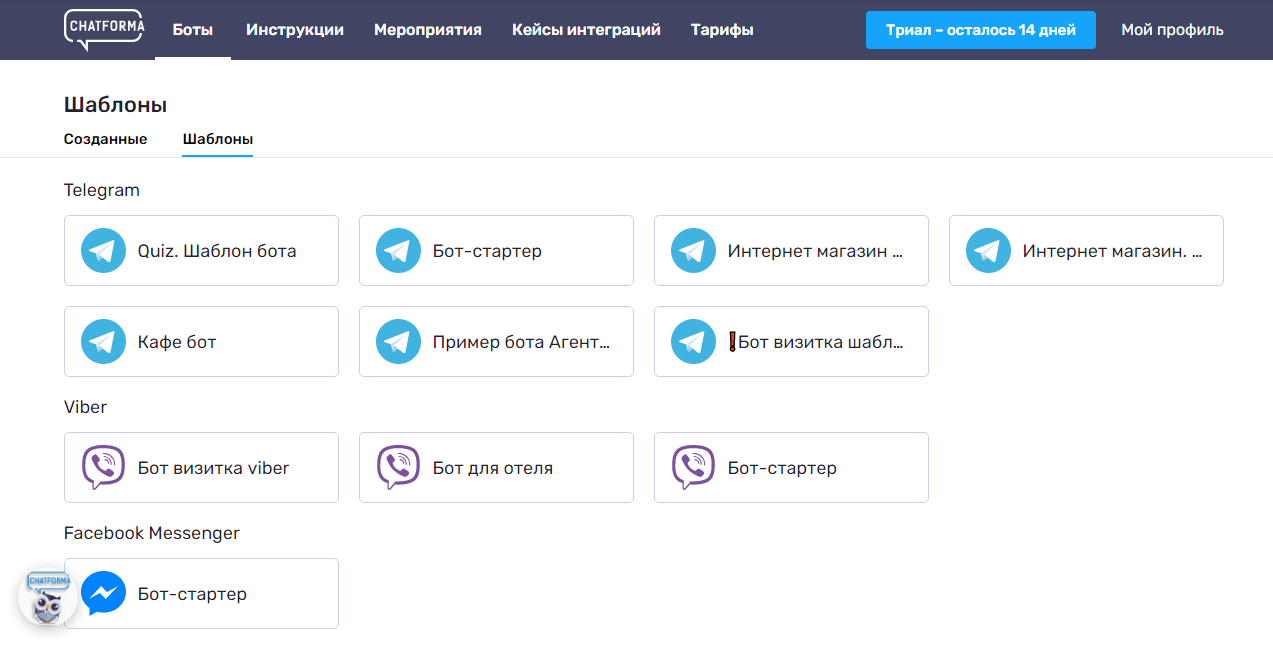Open the Инструкции menu item
The image size is (1273, 649).
coord(295,29)
